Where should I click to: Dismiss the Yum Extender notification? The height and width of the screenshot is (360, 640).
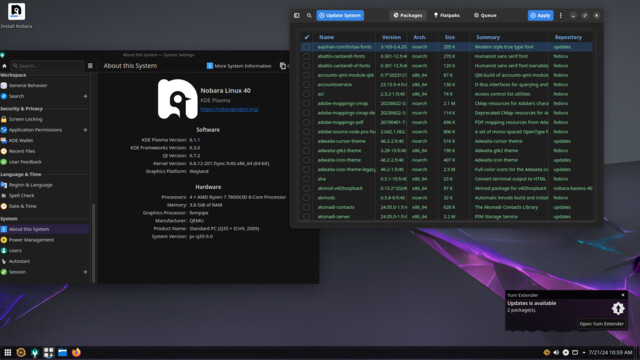point(623,295)
